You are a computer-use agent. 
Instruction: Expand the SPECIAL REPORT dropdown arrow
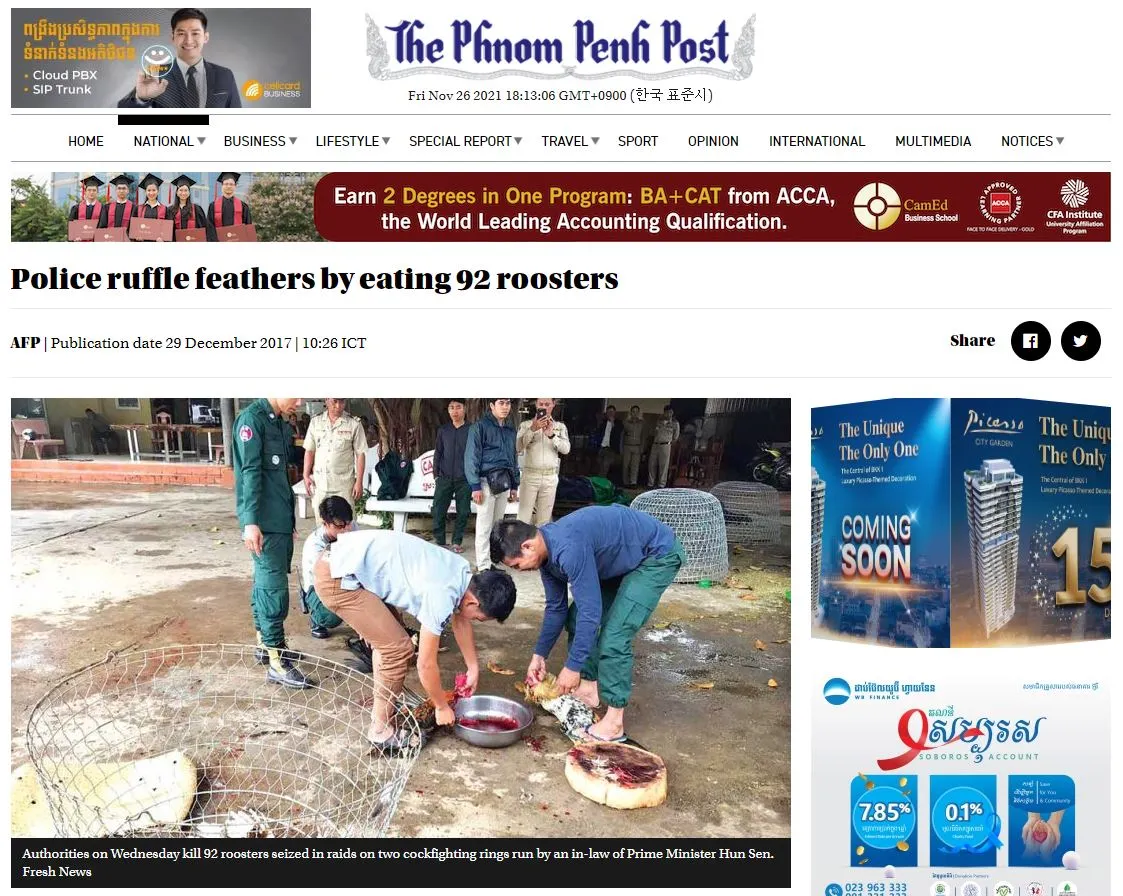click(519, 141)
